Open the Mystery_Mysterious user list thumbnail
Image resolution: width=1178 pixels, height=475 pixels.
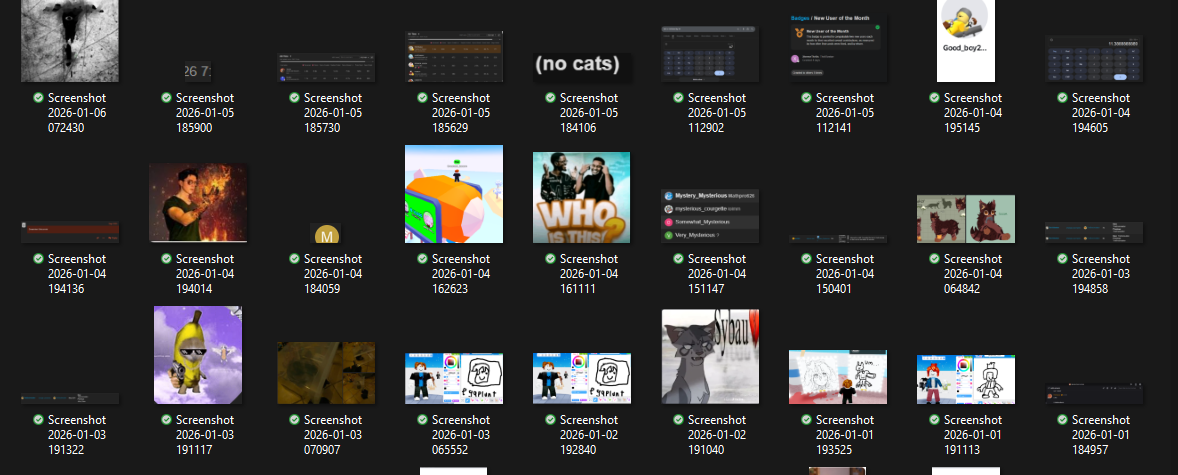(x=709, y=215)
